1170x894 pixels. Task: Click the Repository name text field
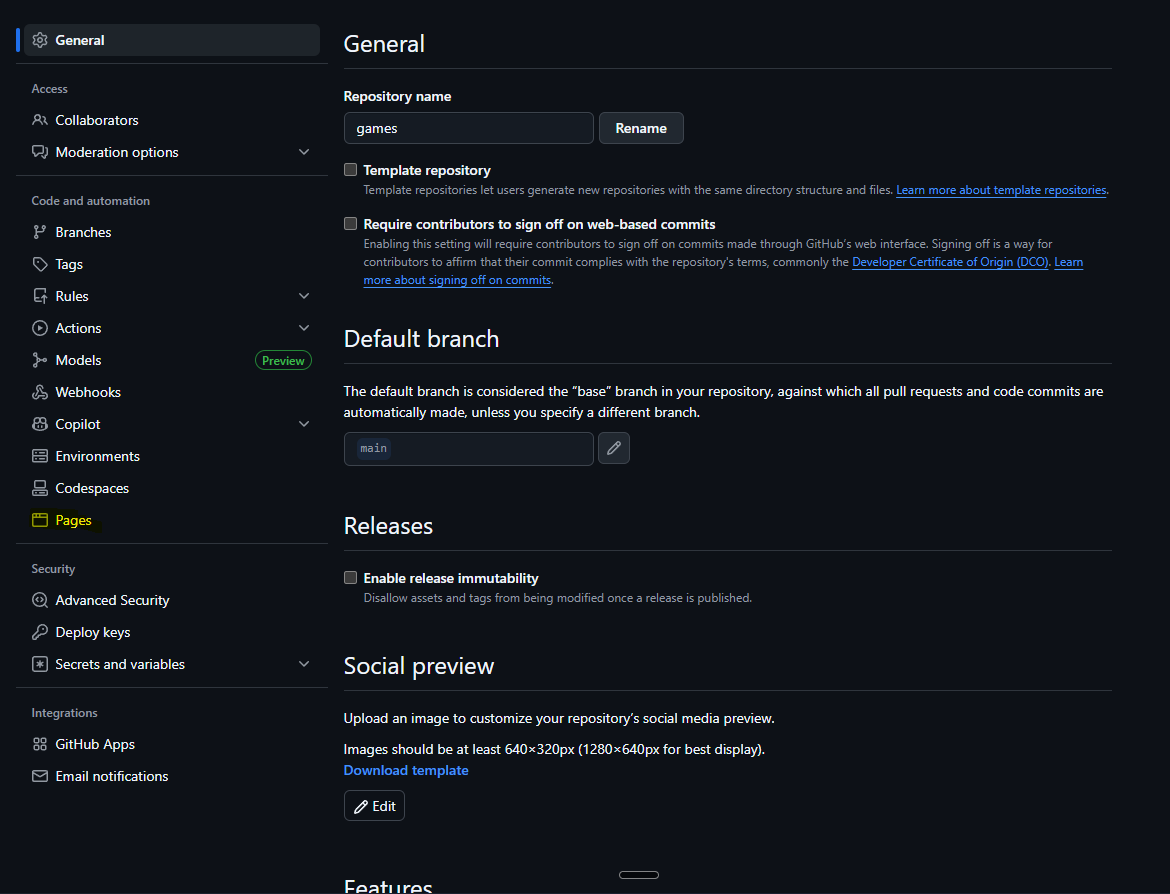[468, 128]
